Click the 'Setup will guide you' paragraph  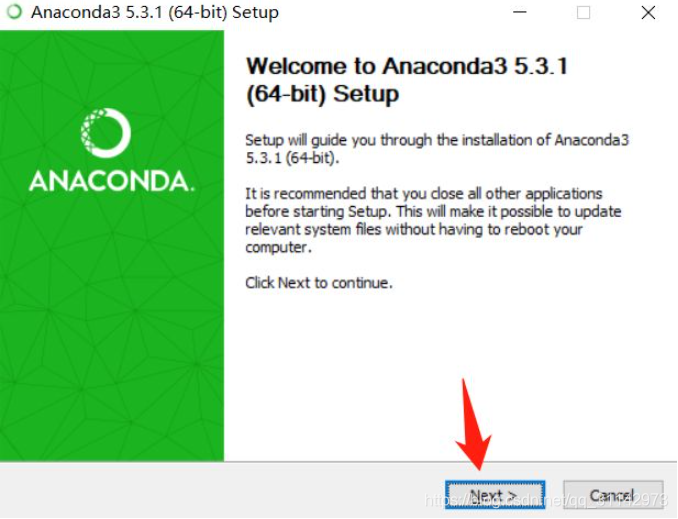point(437,149)
